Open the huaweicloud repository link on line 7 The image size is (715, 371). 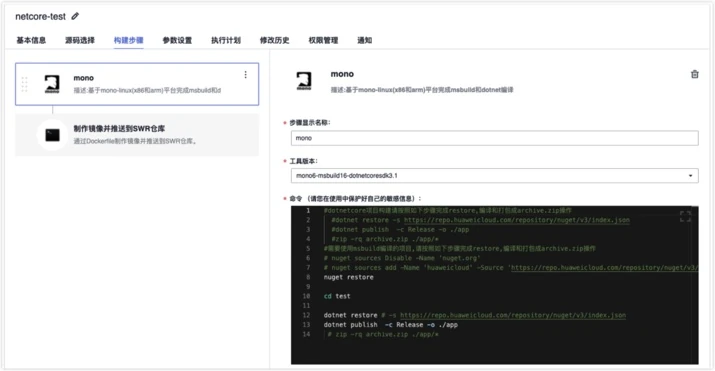[x=604, y=268]
